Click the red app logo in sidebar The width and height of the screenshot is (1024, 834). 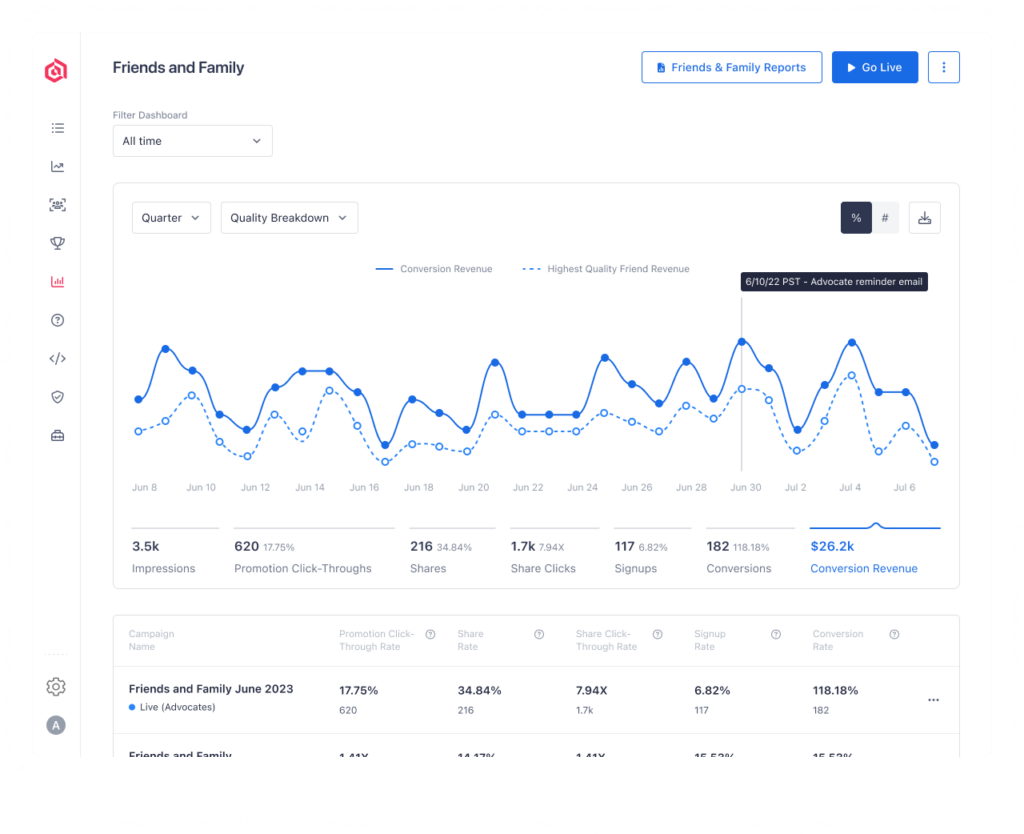pos(56,71)
